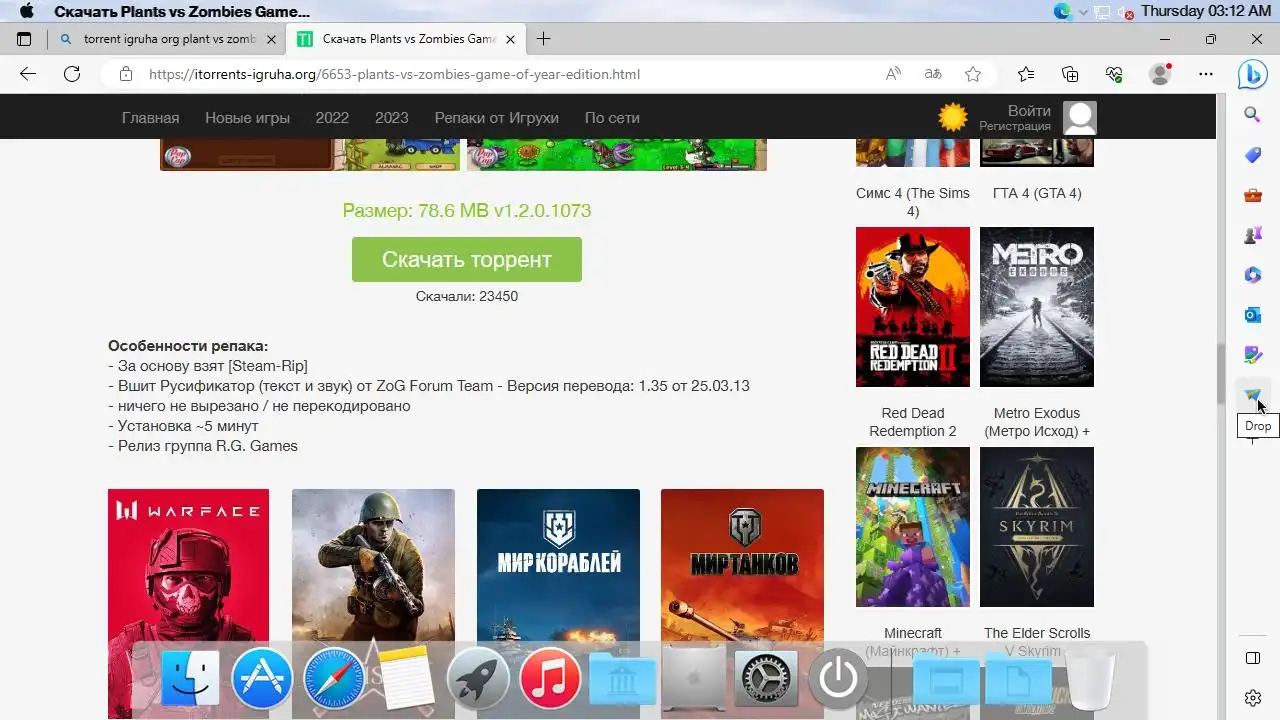The height and width of the screenshot is (720, 1280).
Task: Open the sidebar Microsoft 365 icon
Action: click(x=1253, y=275)
